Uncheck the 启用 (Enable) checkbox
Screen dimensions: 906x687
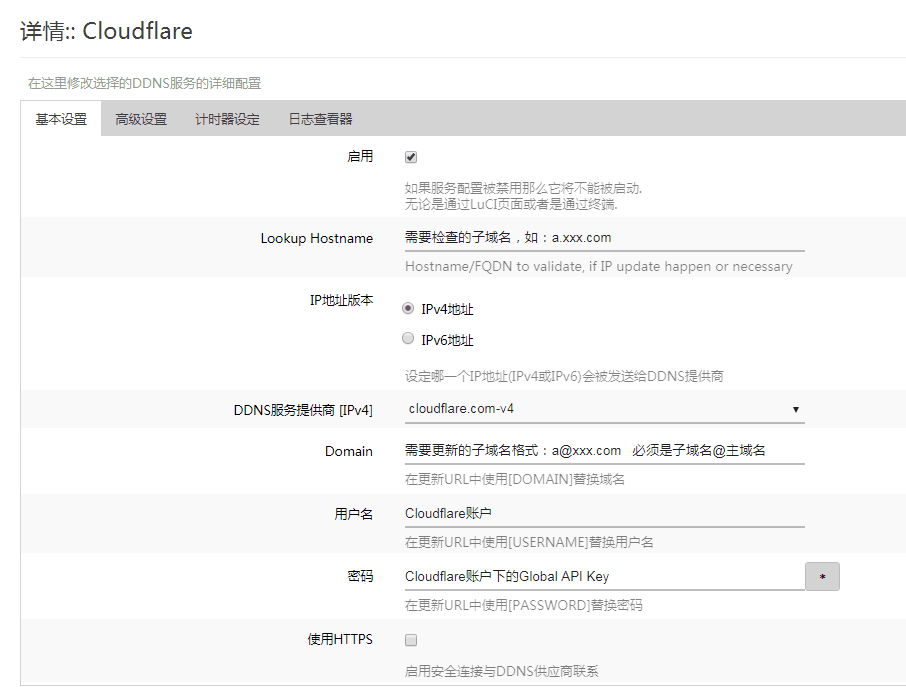click(411, 157)
